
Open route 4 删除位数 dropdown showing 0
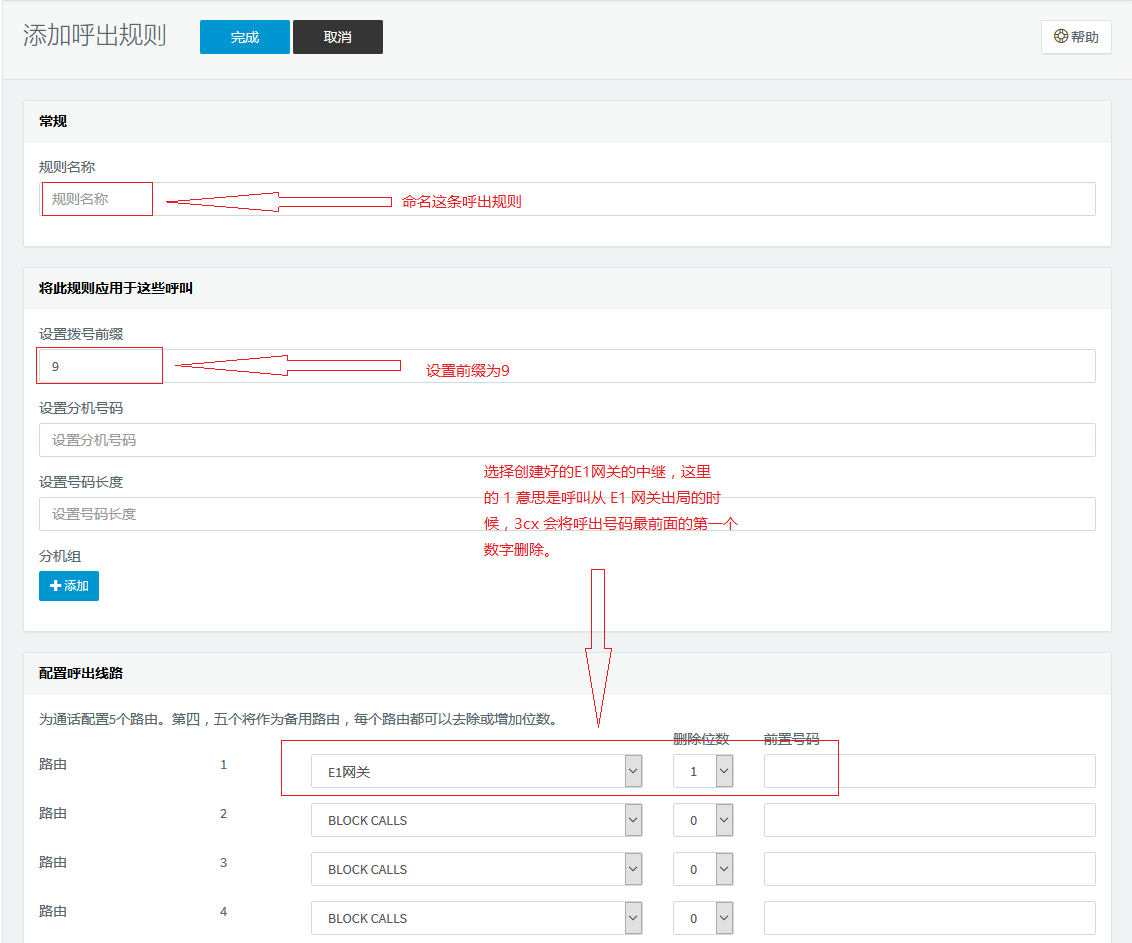703,918
